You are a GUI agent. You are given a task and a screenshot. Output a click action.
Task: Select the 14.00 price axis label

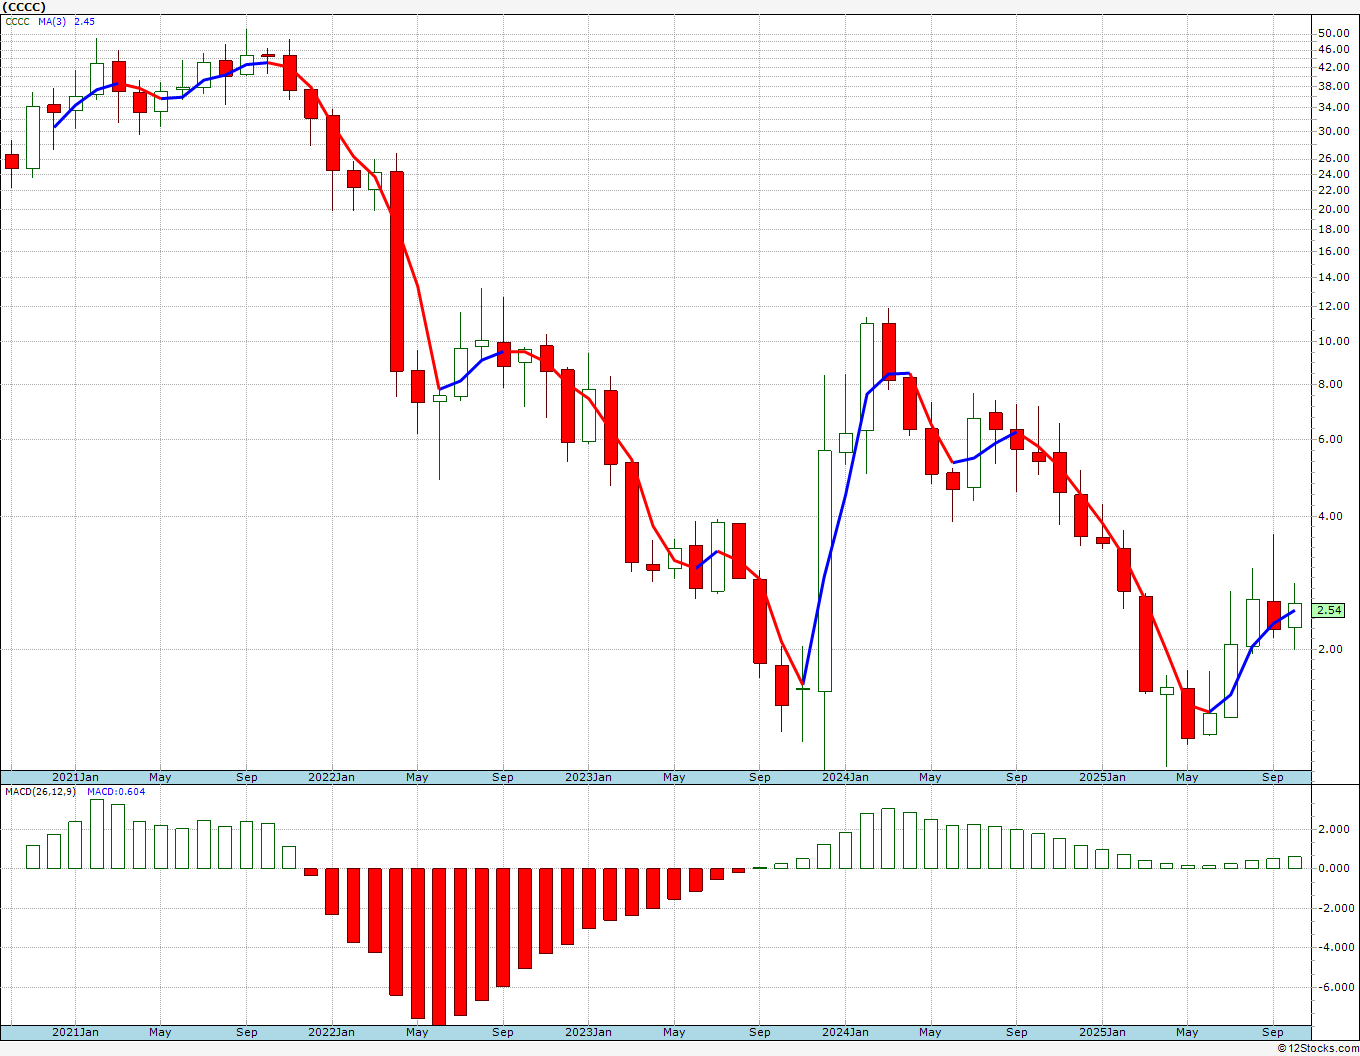1334,277
